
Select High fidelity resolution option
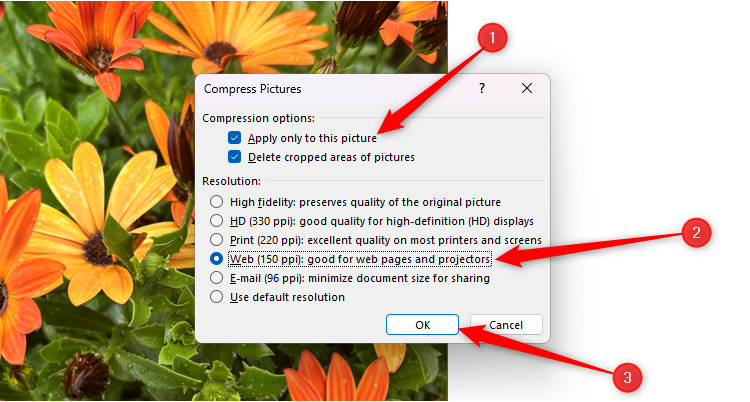(216, 201)
